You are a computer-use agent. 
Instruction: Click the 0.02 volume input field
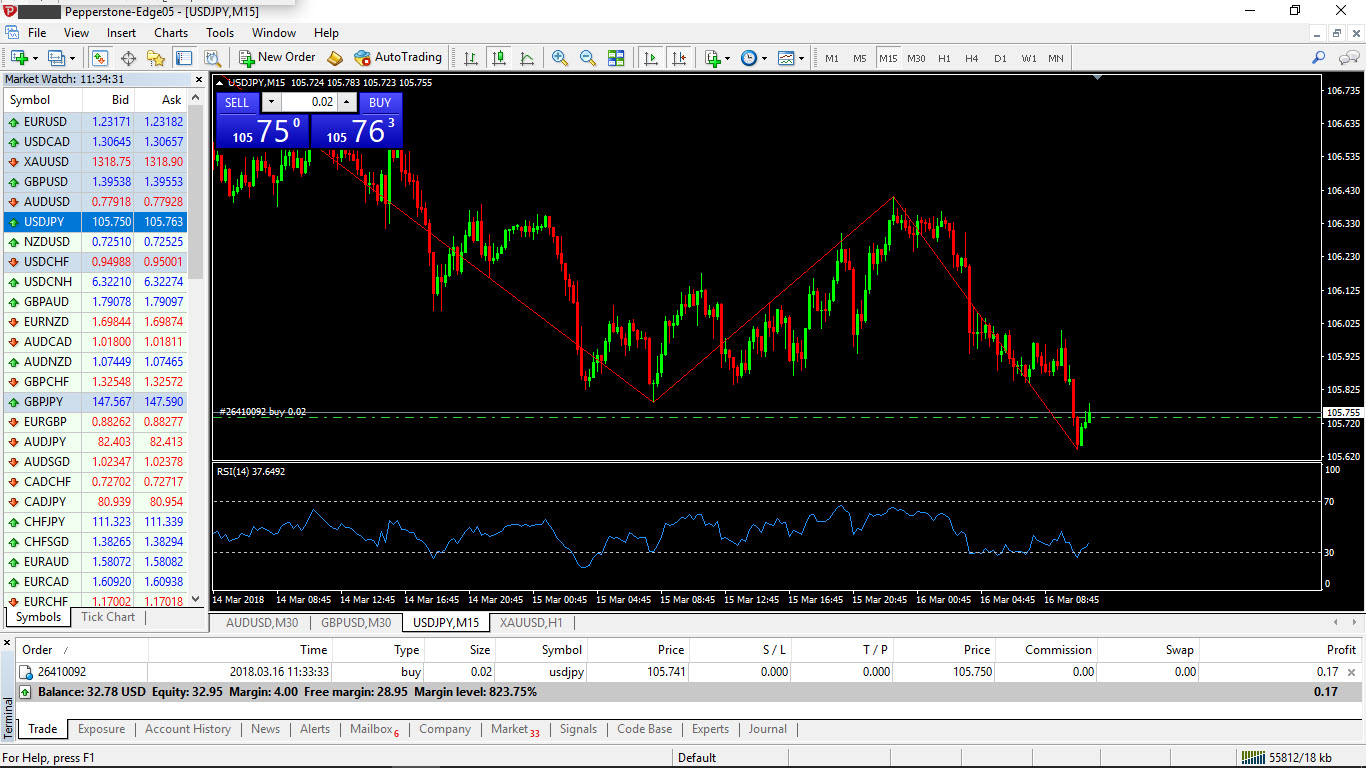(x=309, y=102)
